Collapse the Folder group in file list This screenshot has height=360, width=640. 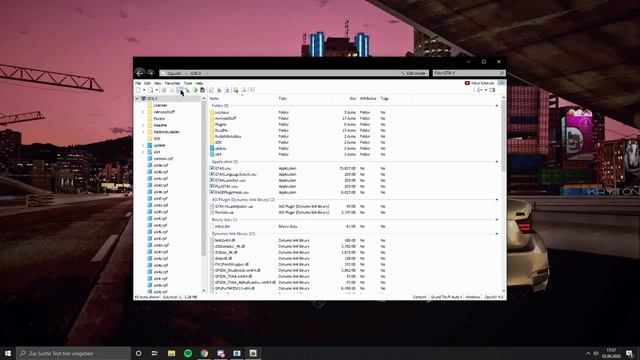tap(497, 106)
